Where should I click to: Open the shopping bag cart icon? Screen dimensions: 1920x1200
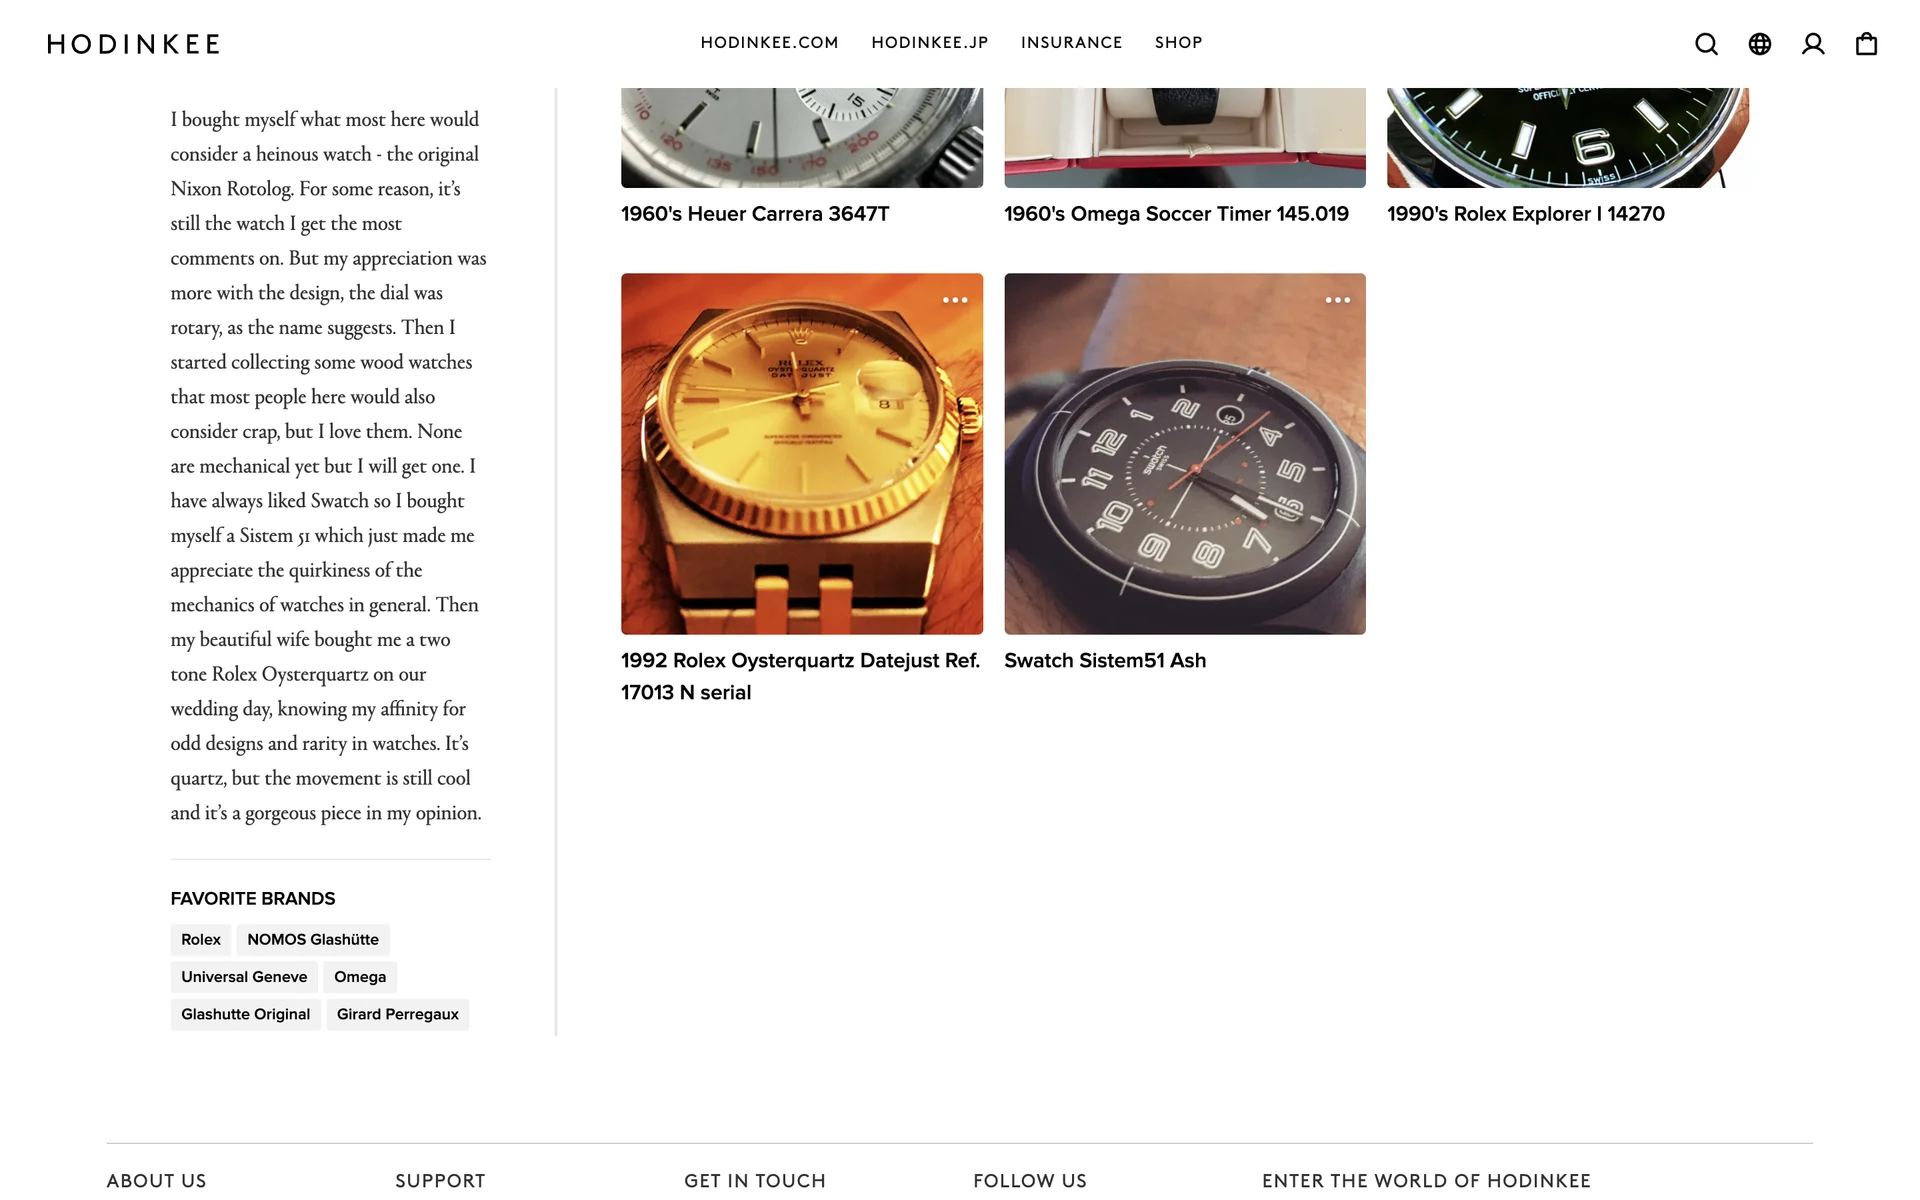1866,44
